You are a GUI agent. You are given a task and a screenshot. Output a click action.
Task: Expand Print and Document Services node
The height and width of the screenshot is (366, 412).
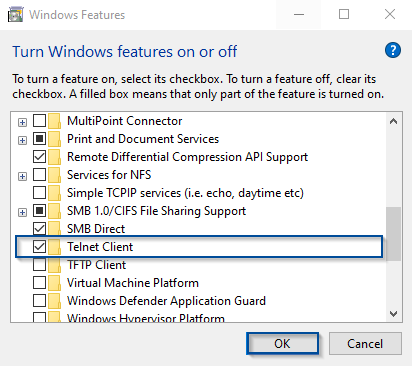pyautogui.click(x=22, y=140)
